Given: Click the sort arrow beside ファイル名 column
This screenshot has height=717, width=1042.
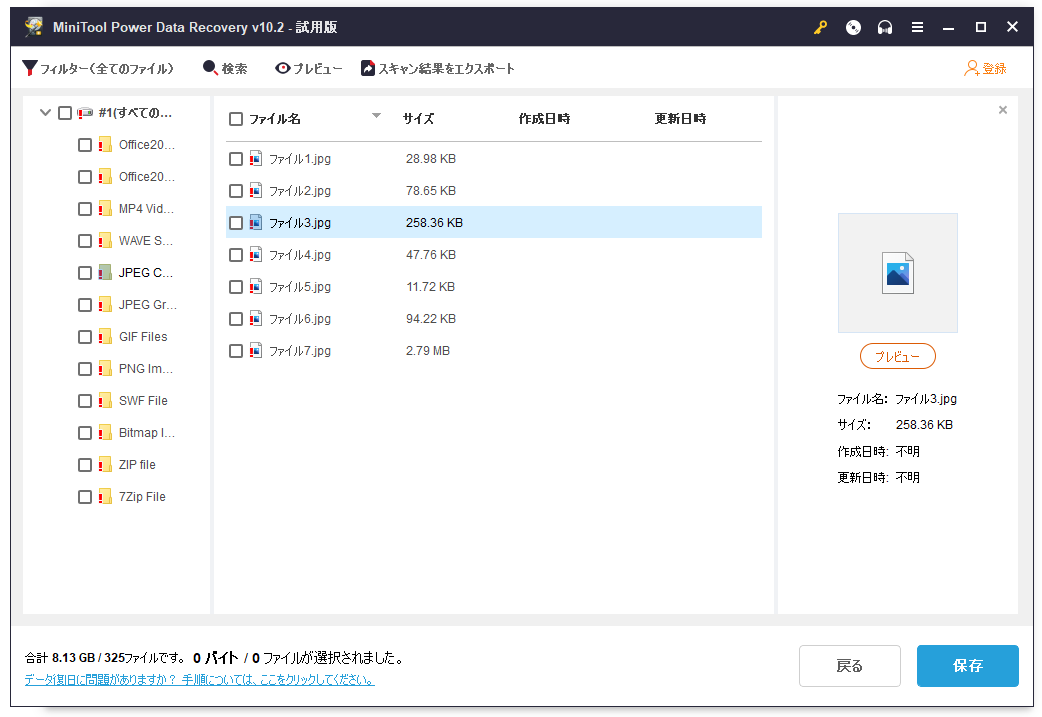Looking at the screenshot, I should click(x=377, y=117).
